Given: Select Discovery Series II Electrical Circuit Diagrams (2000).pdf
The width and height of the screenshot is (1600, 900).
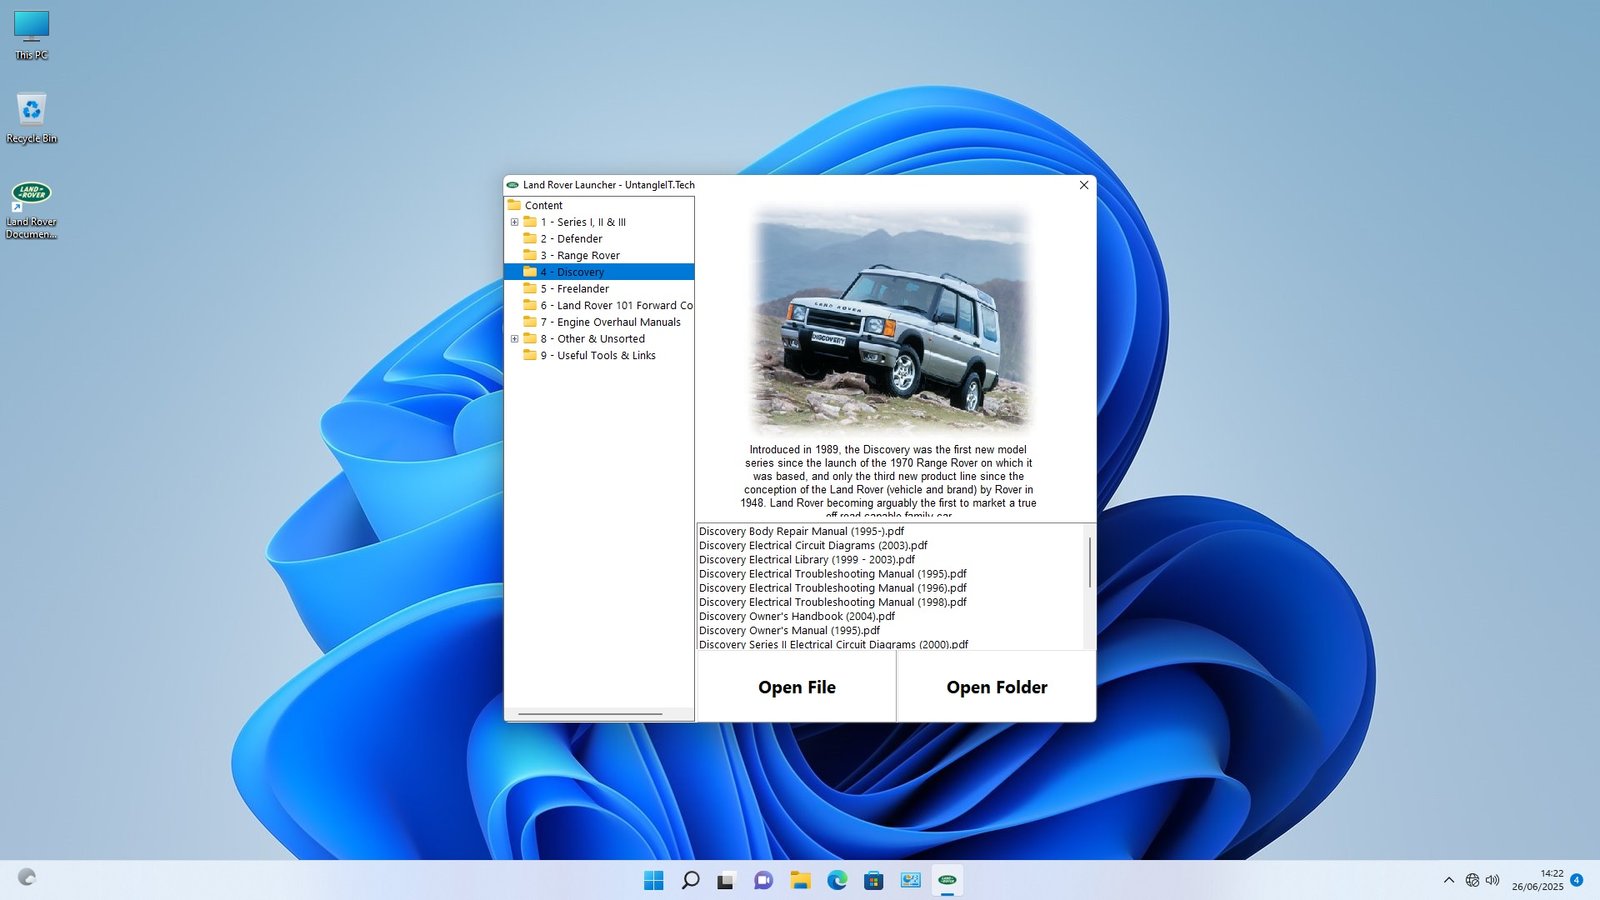Looking at the screenshot, I should (833, 644).
